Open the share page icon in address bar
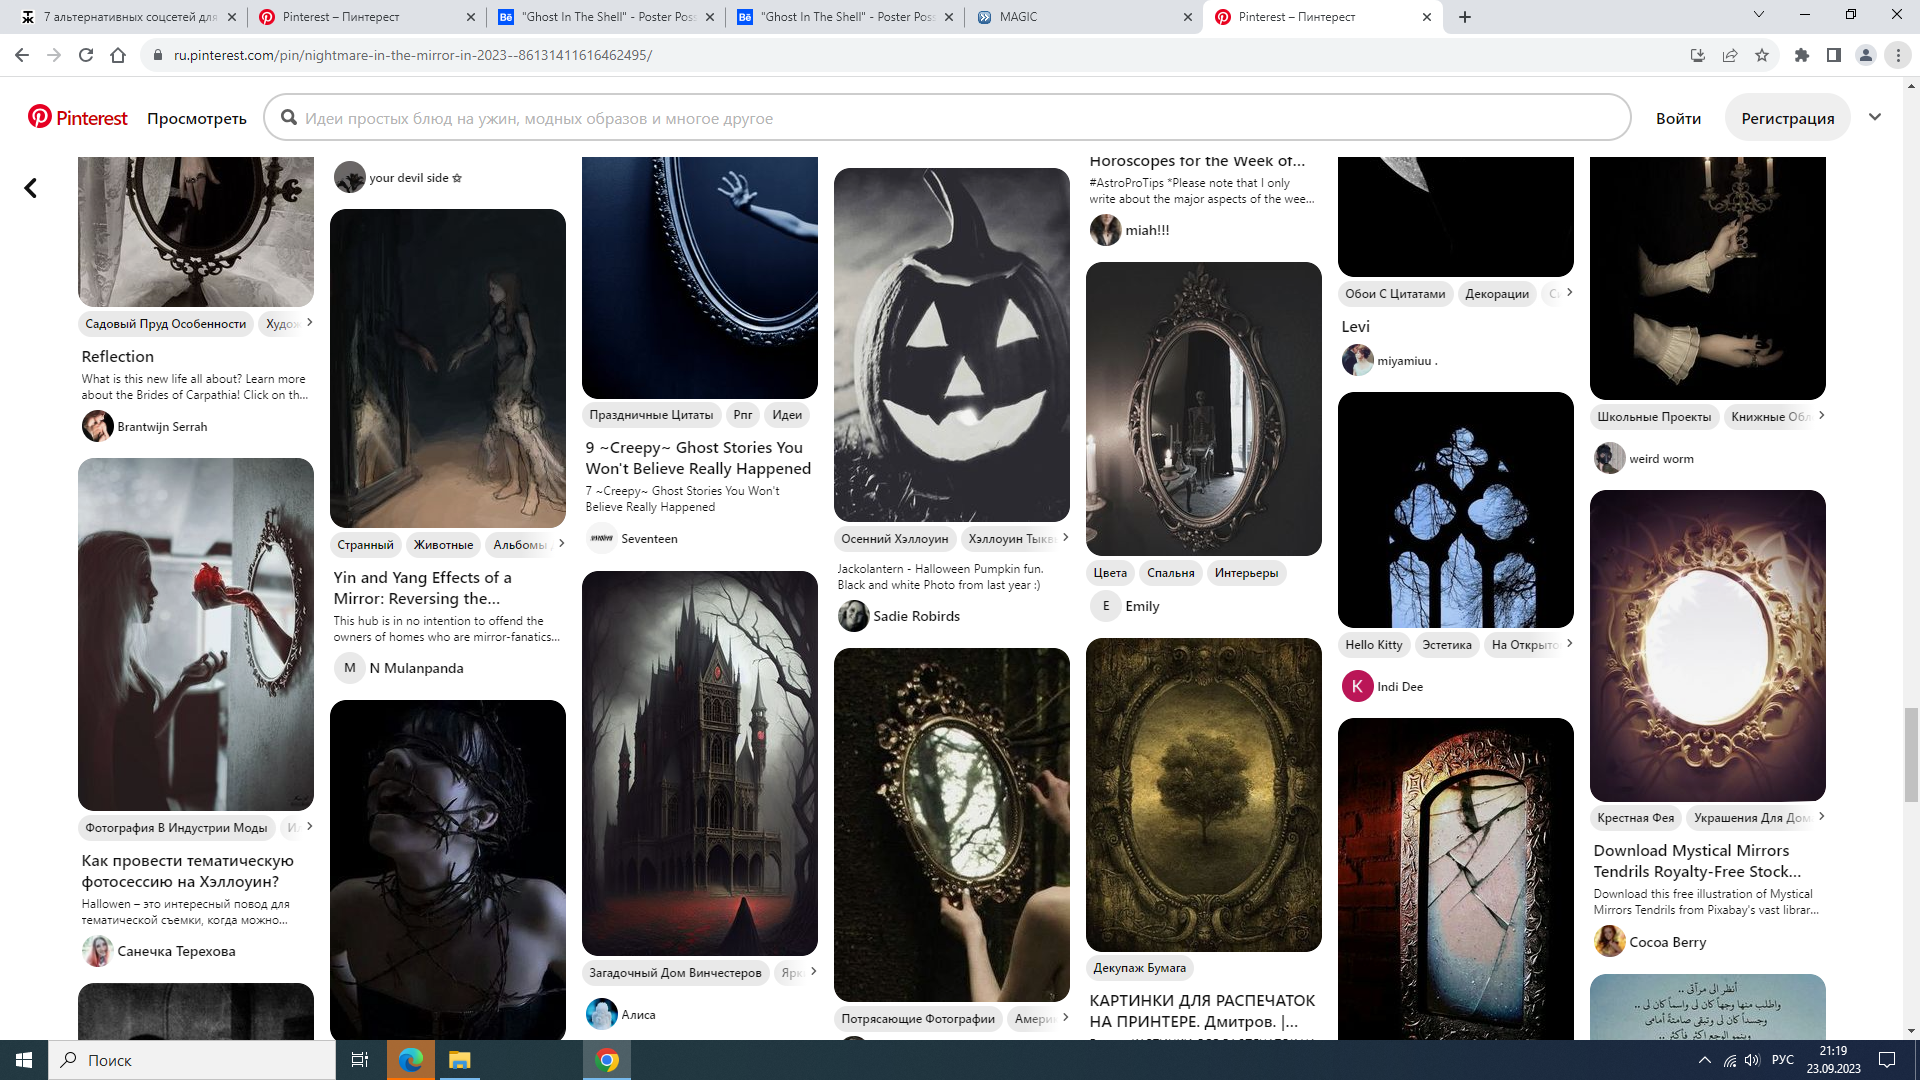1920x1080 pixels. 1730,55
